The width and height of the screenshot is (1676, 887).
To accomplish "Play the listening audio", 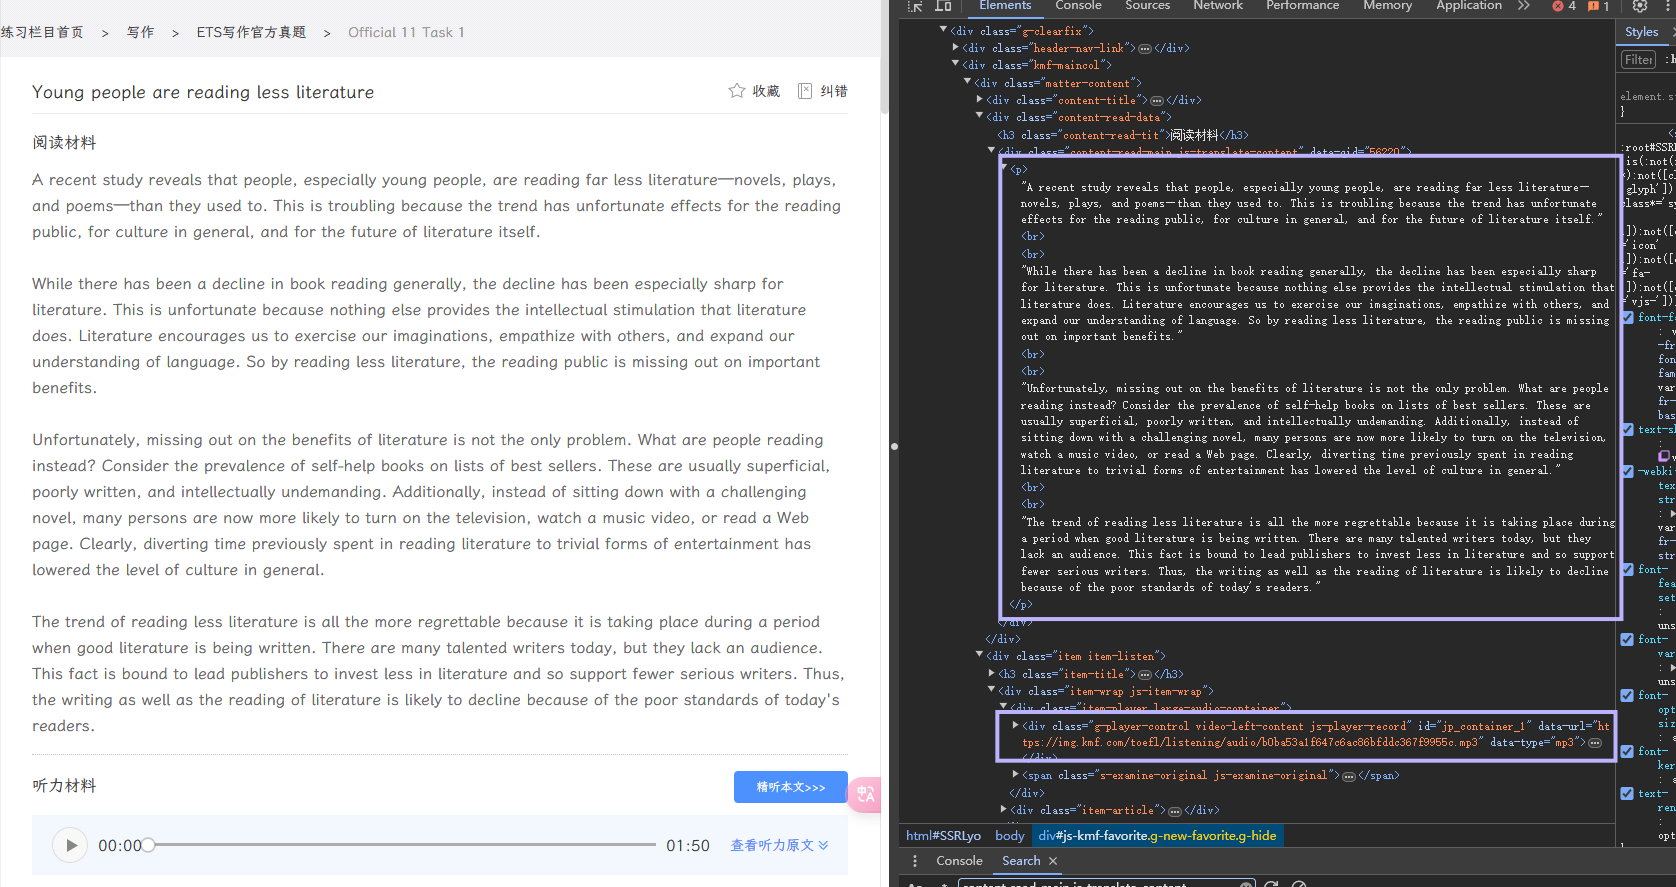I will point(70,845).
